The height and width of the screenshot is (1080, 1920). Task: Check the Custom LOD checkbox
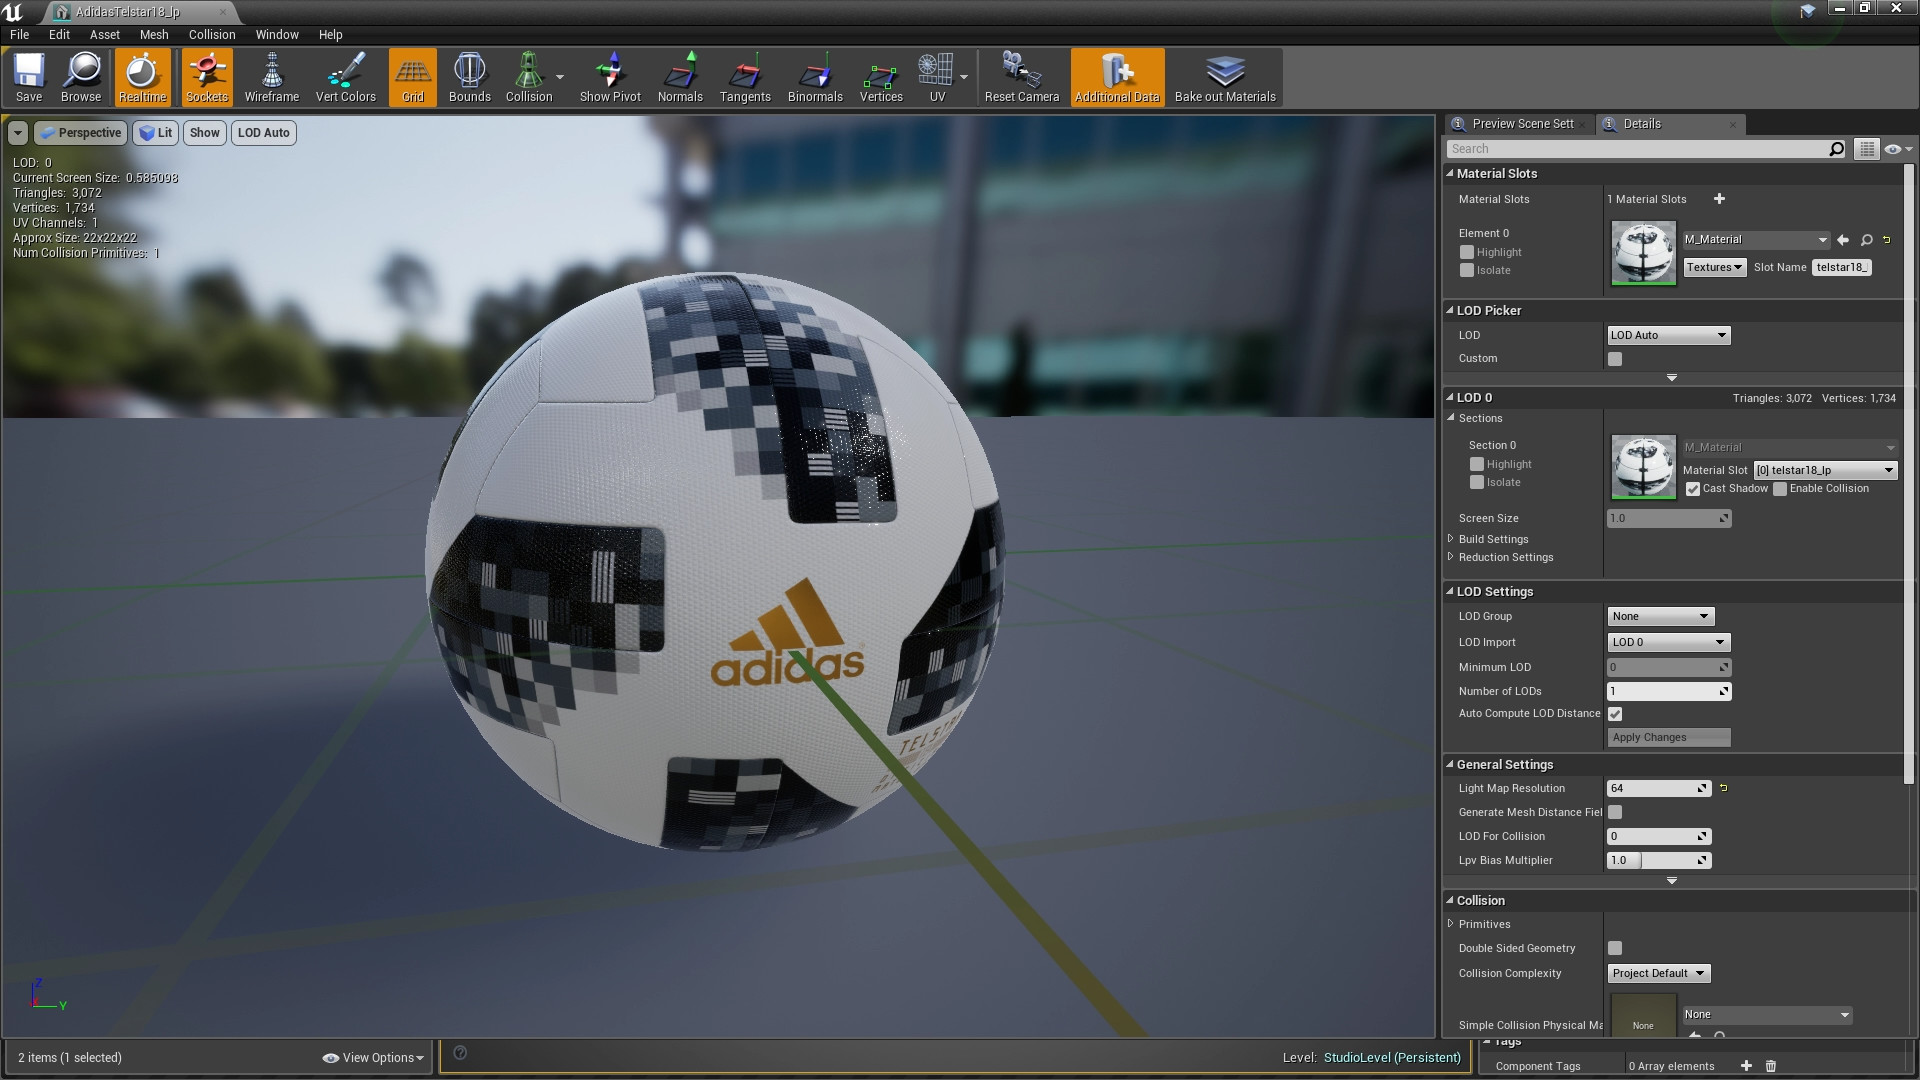pyautogui.click(x=1615, y=359)
